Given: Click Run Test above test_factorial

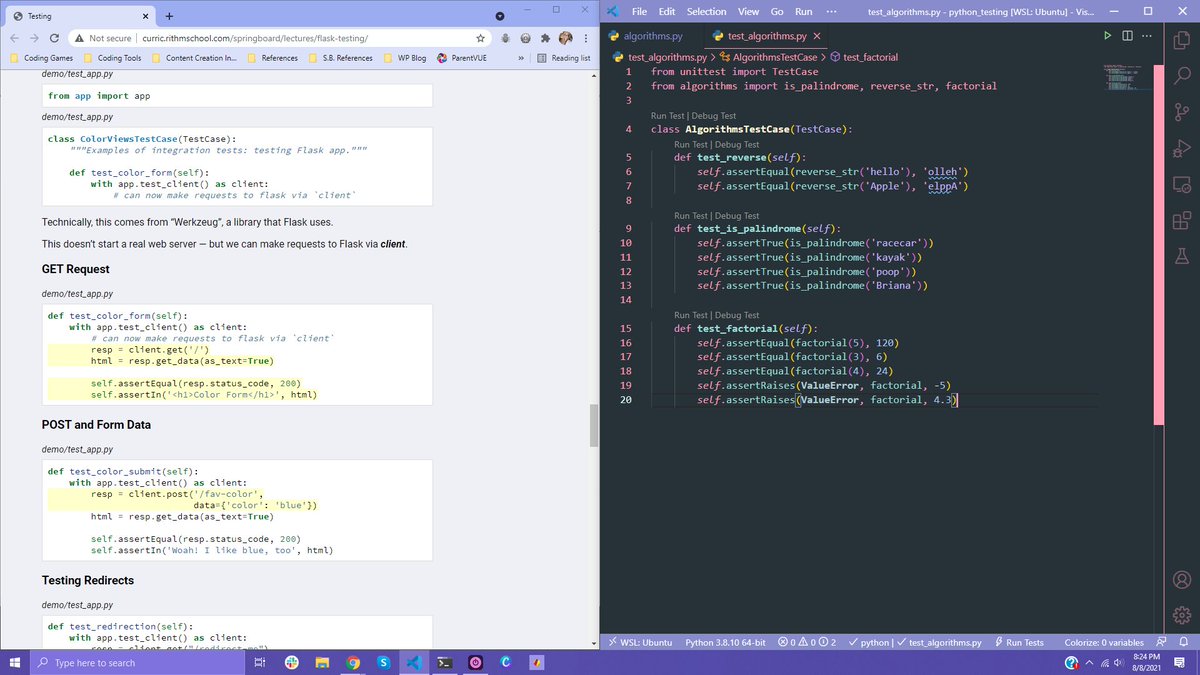Looking at the screenshot, I should point(691,315).
